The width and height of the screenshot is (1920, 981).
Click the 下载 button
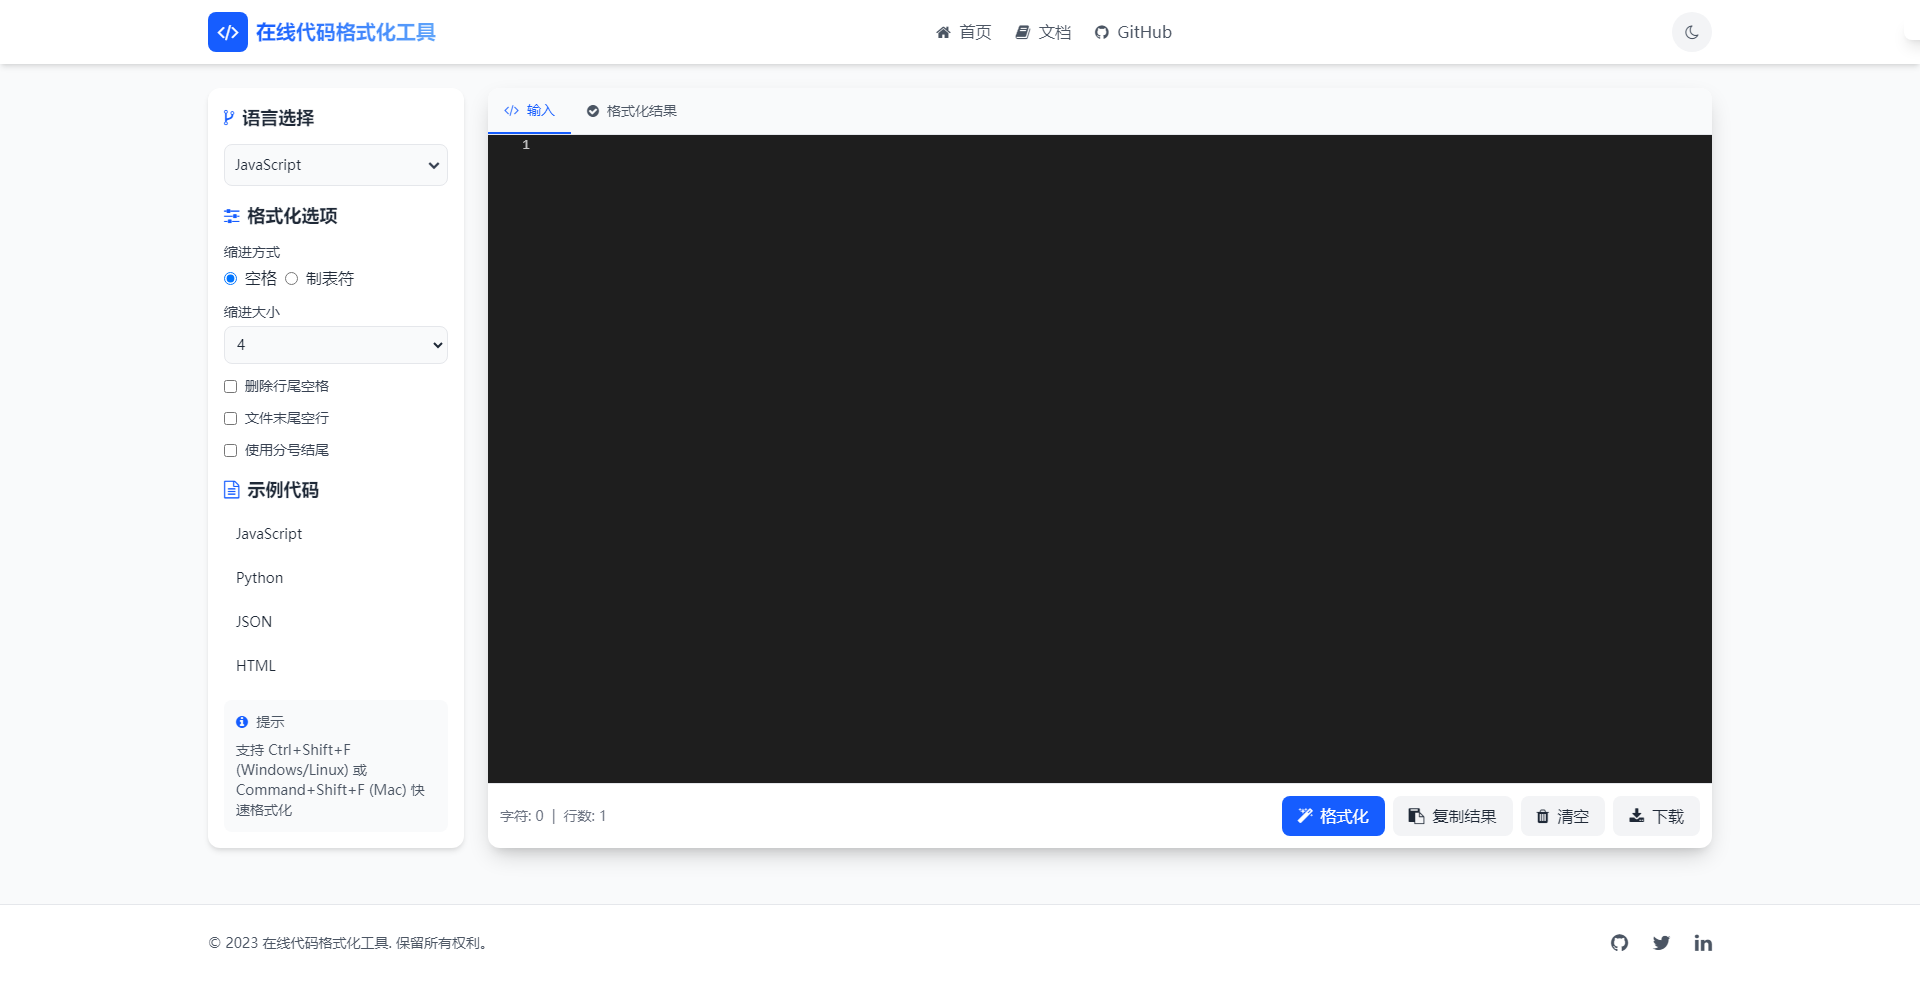point(1656,816)
